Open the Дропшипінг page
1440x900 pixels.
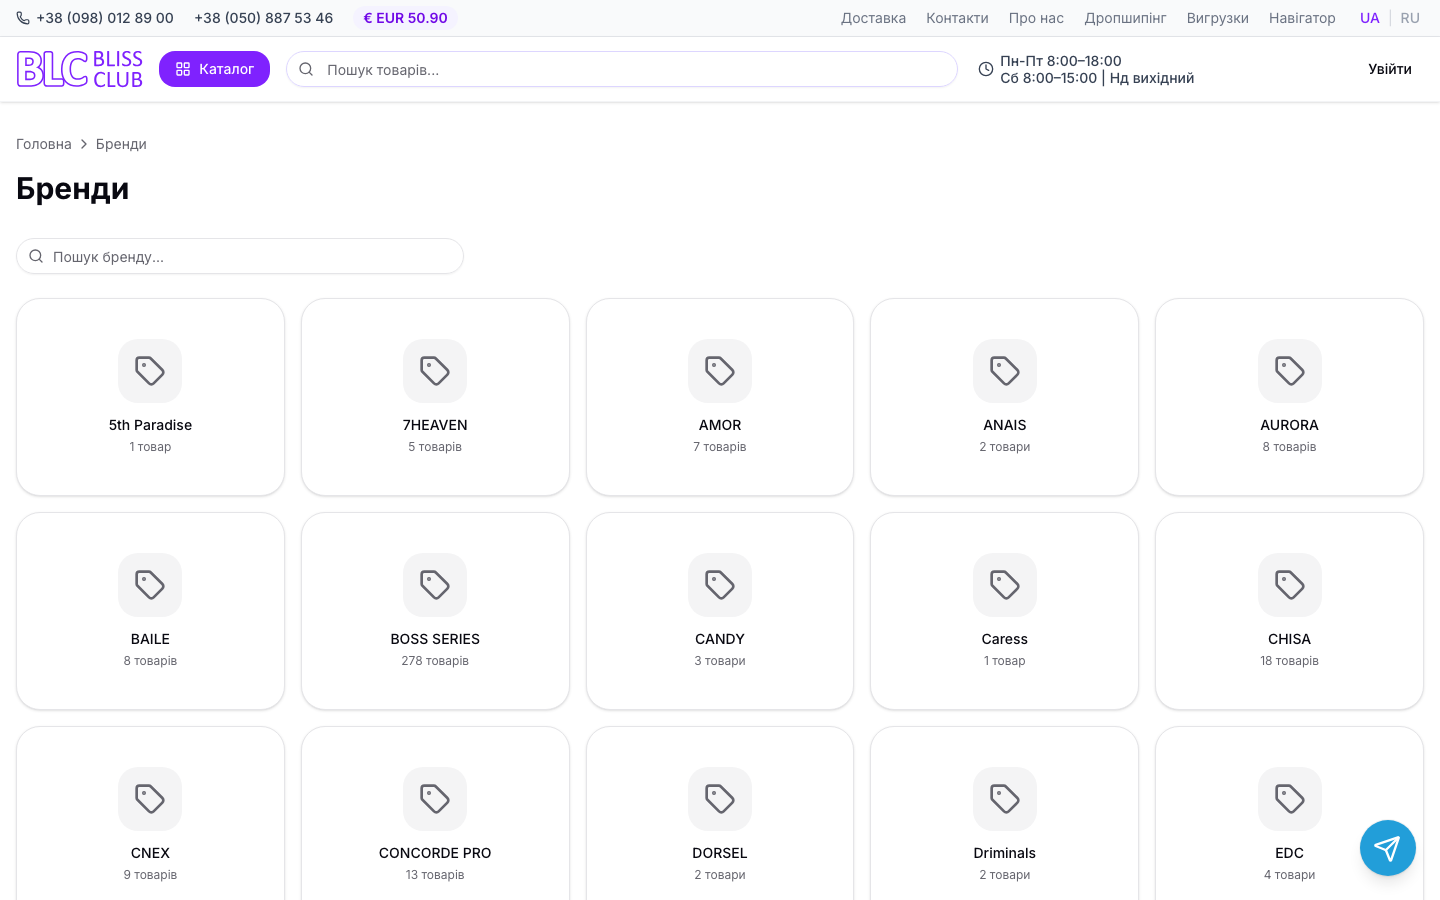point(1125,18)
